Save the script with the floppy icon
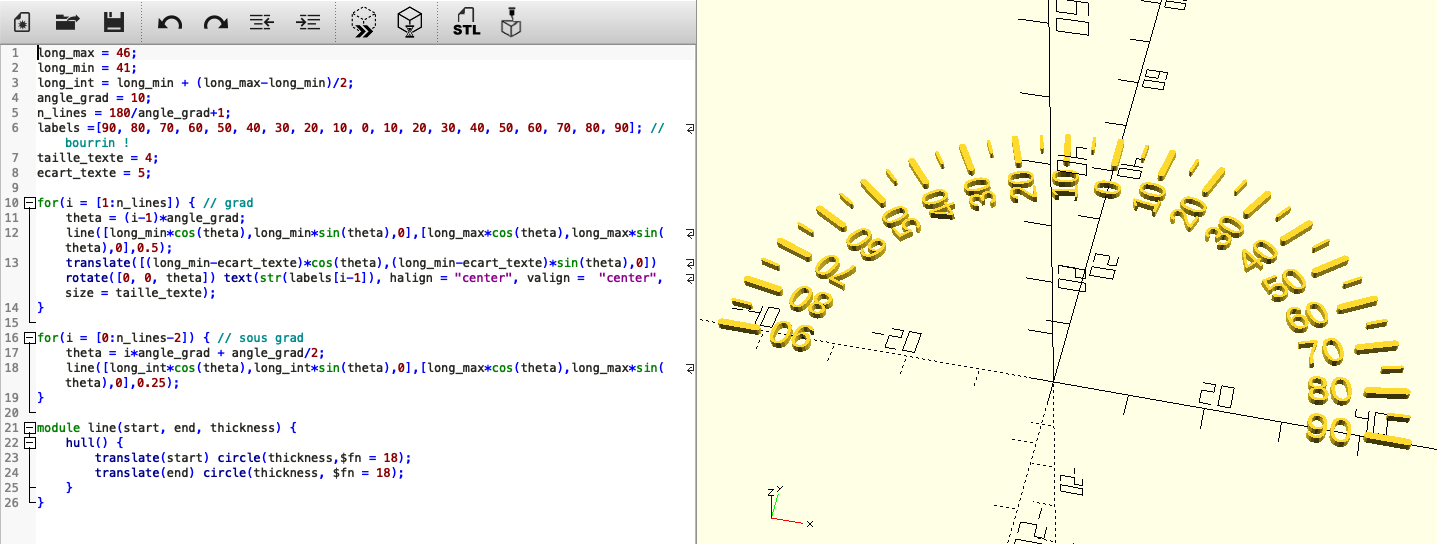The width and height of the screenshot is (1437, 544). (114, 22)
